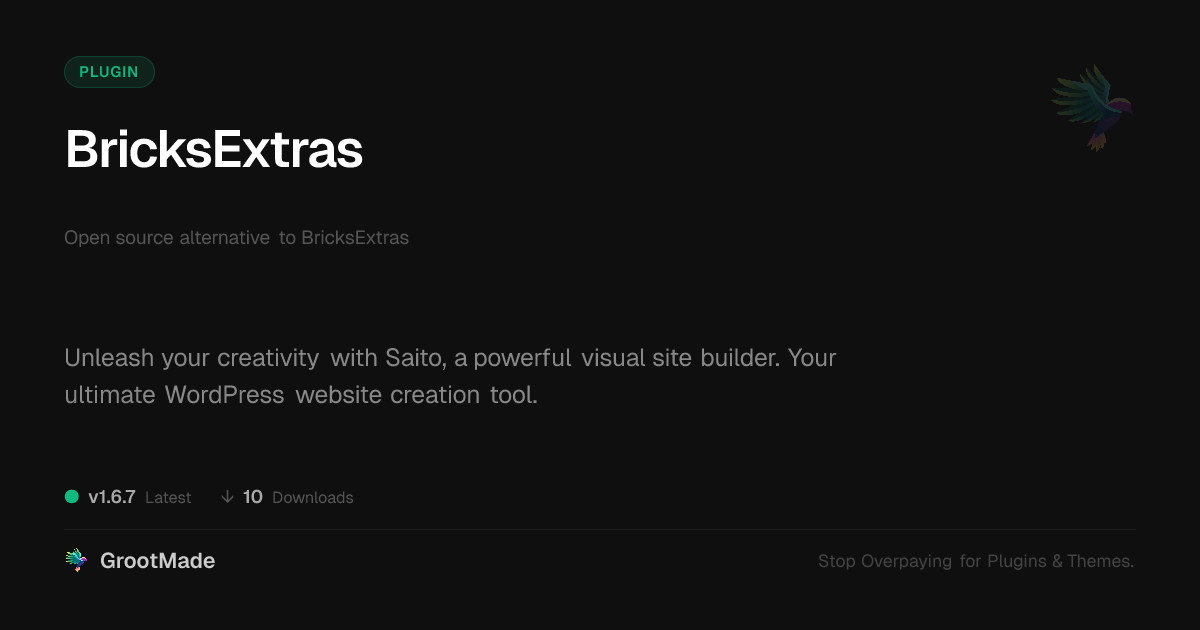
Task: Click the word 'WordPress' in the description
Action: tap(225, 395)
